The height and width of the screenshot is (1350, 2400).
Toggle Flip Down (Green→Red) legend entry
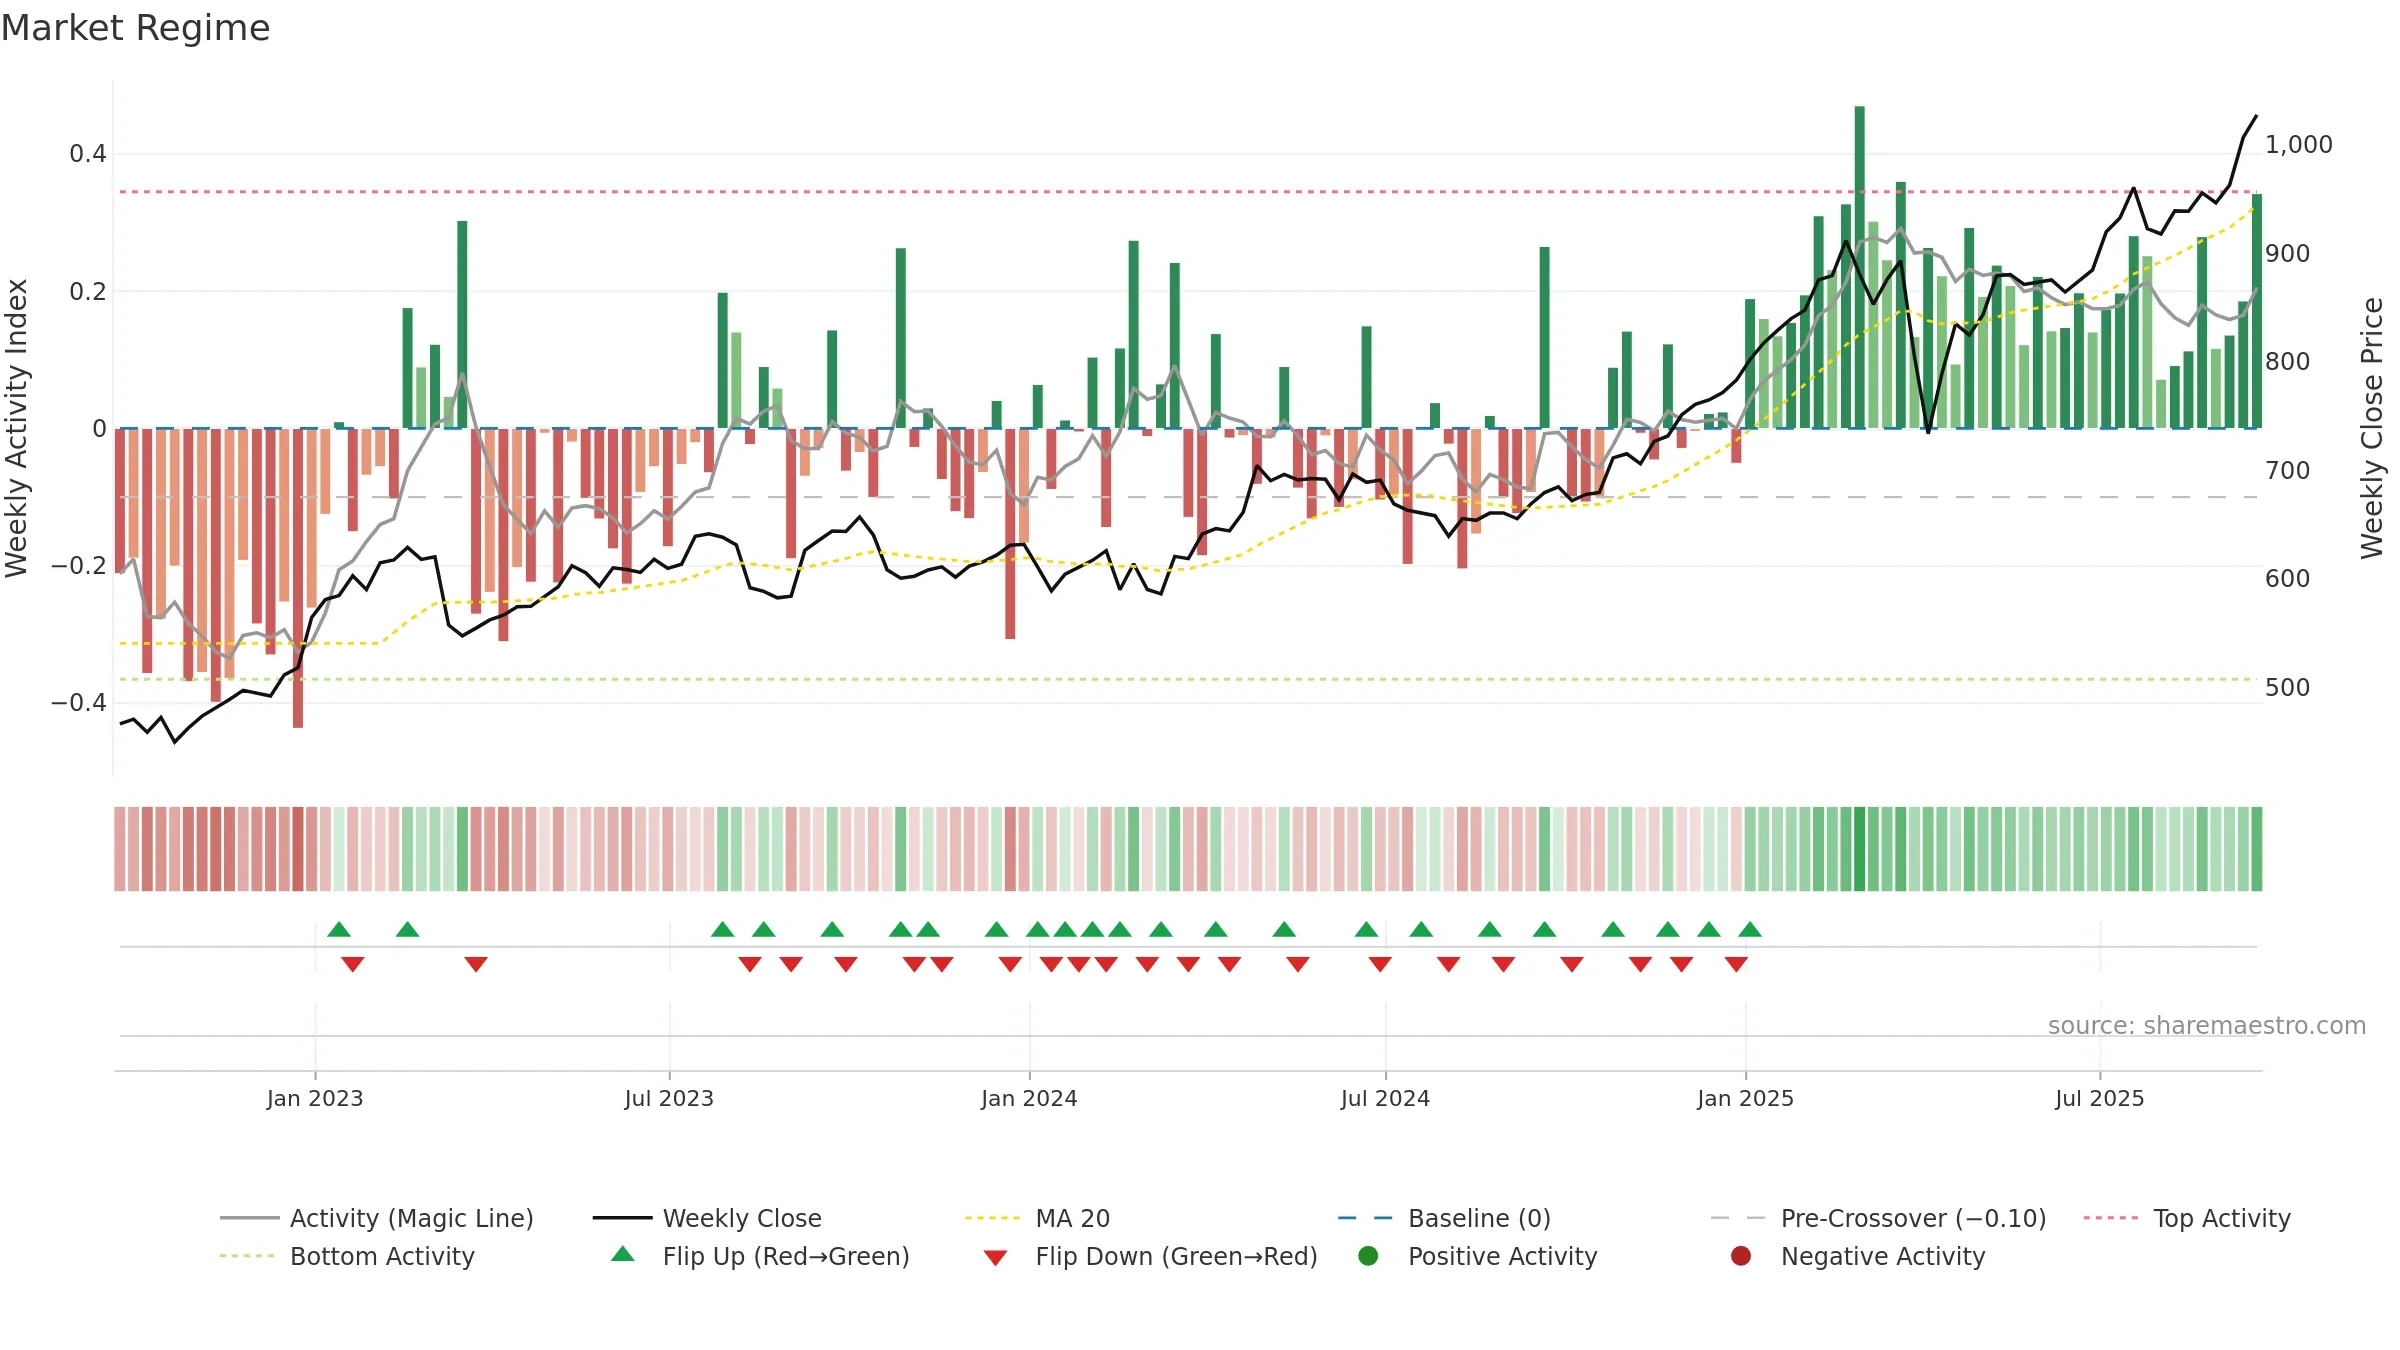point(1150,1256)
